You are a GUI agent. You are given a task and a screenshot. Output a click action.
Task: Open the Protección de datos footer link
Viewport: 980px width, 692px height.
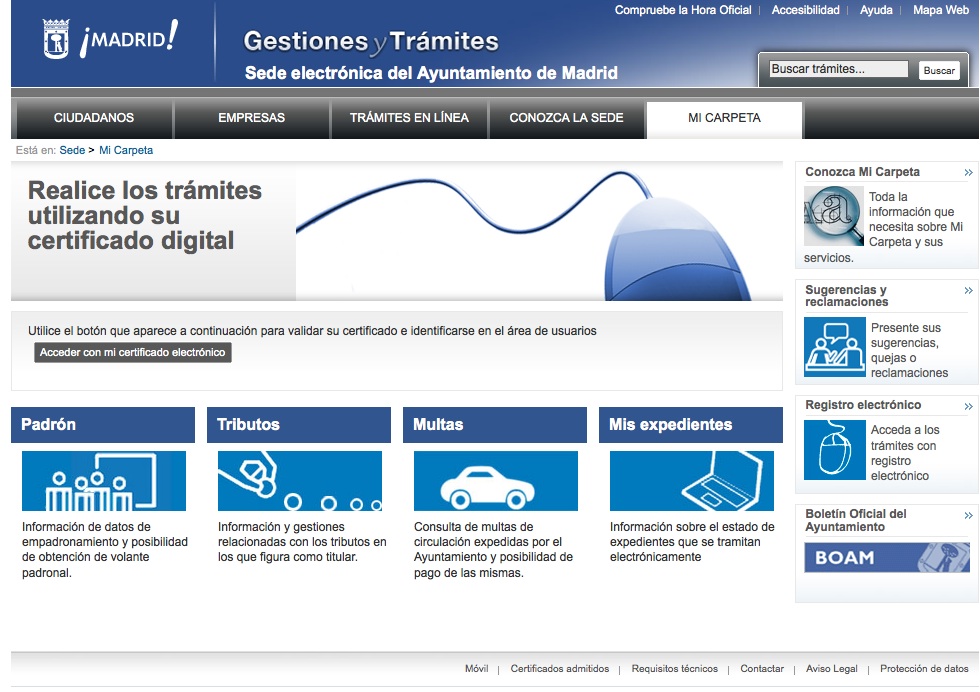coord(924,669)
